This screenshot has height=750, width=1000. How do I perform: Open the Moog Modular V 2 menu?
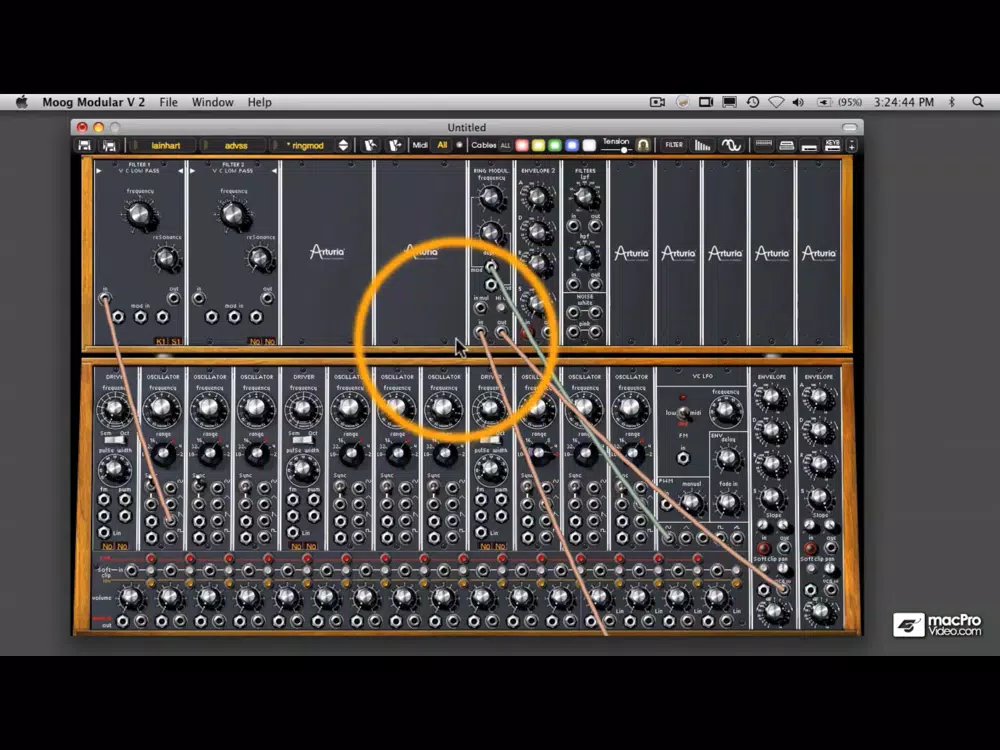pyautogui.click(x=94, y=102)
